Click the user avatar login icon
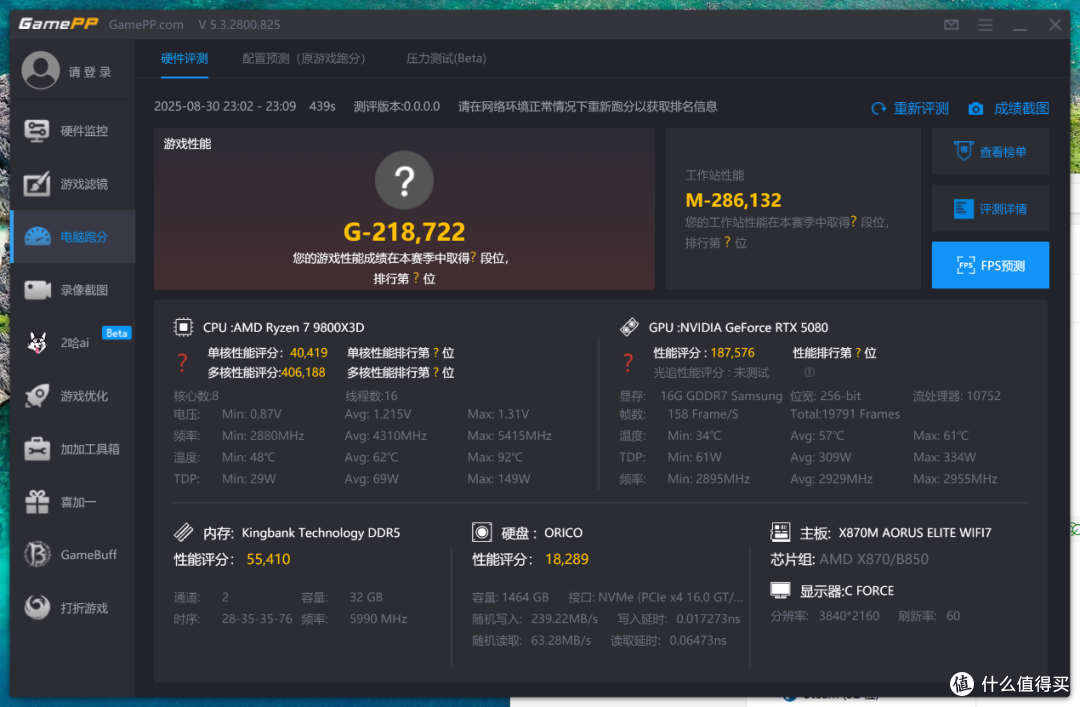This screenshot has width=1080, height=707. pyautogui.click(x=41, y=70)
